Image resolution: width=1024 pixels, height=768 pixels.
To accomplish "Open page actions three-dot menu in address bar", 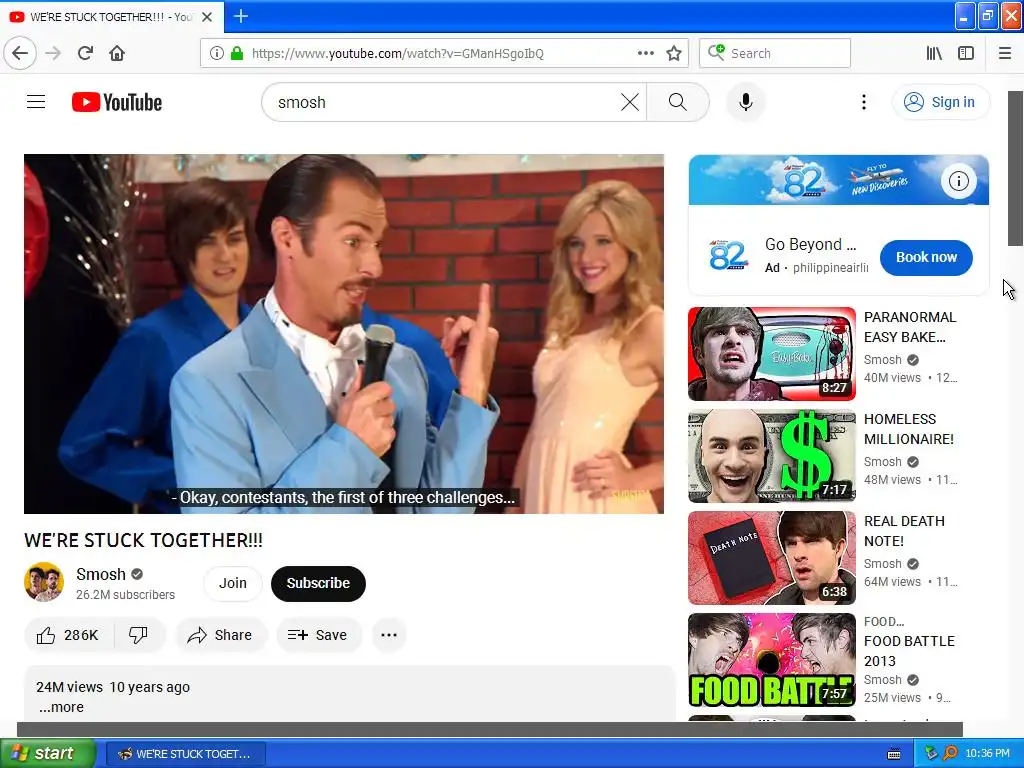I will (645, 54).
